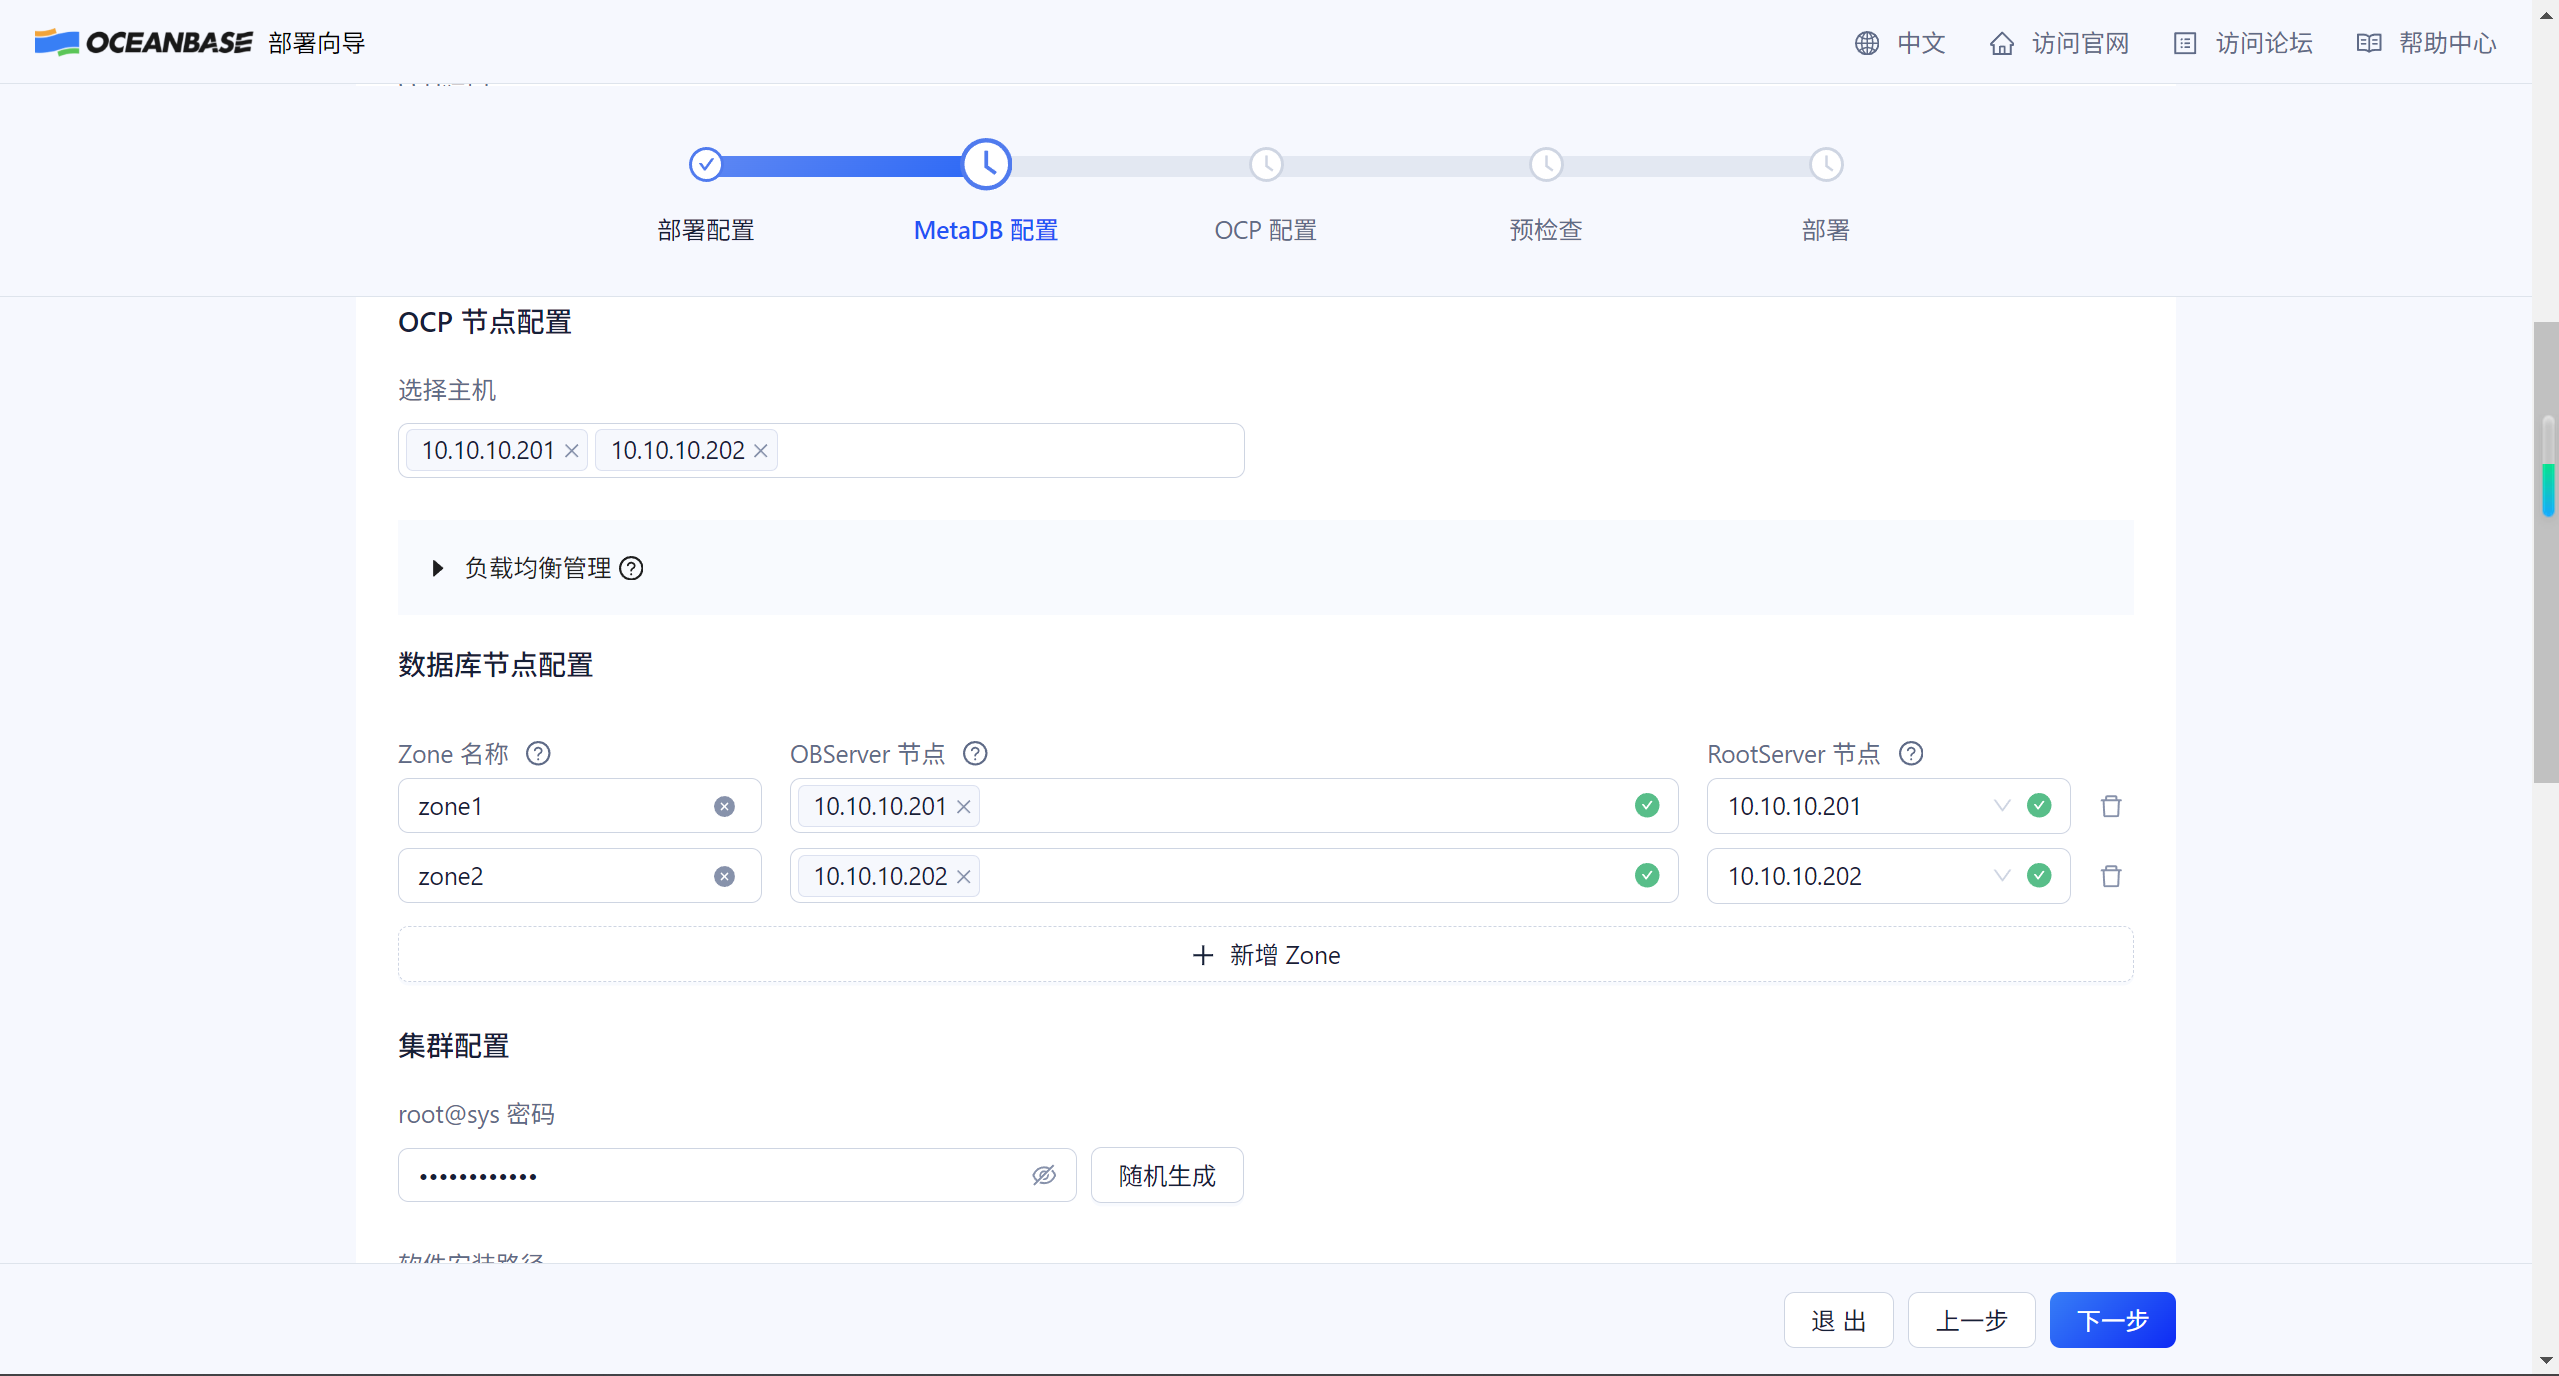Viewport: 2559px width, 1376px height.
Task: Click help icon next to Zone 名称
Action: click(538, 753)
